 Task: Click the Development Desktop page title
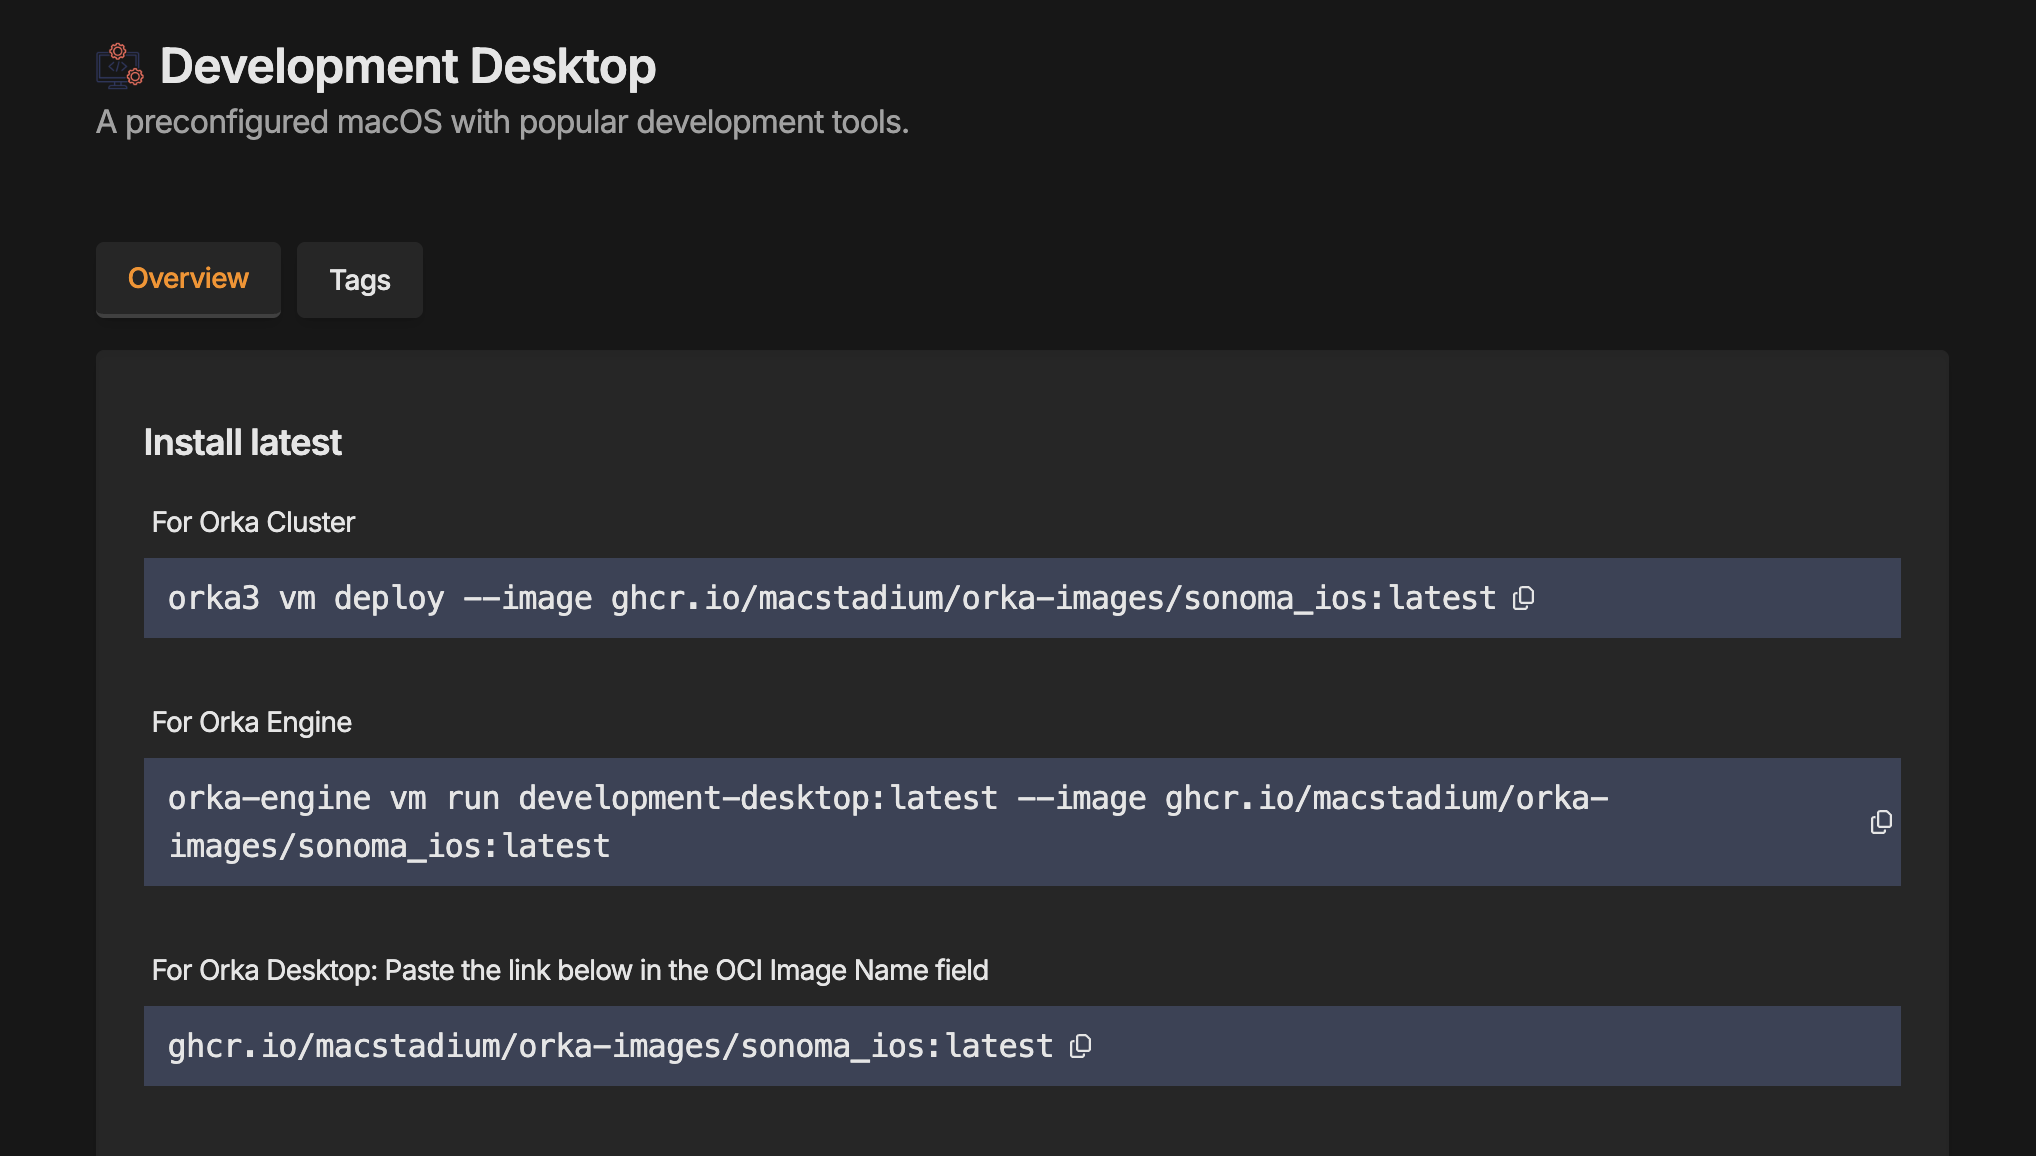click(408, 66)
